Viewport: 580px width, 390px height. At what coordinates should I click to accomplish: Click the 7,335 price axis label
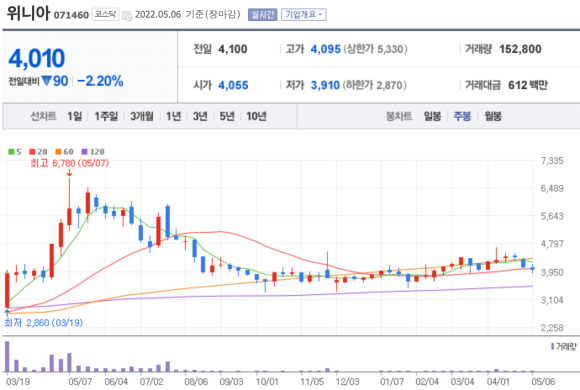tap(552, 161)
